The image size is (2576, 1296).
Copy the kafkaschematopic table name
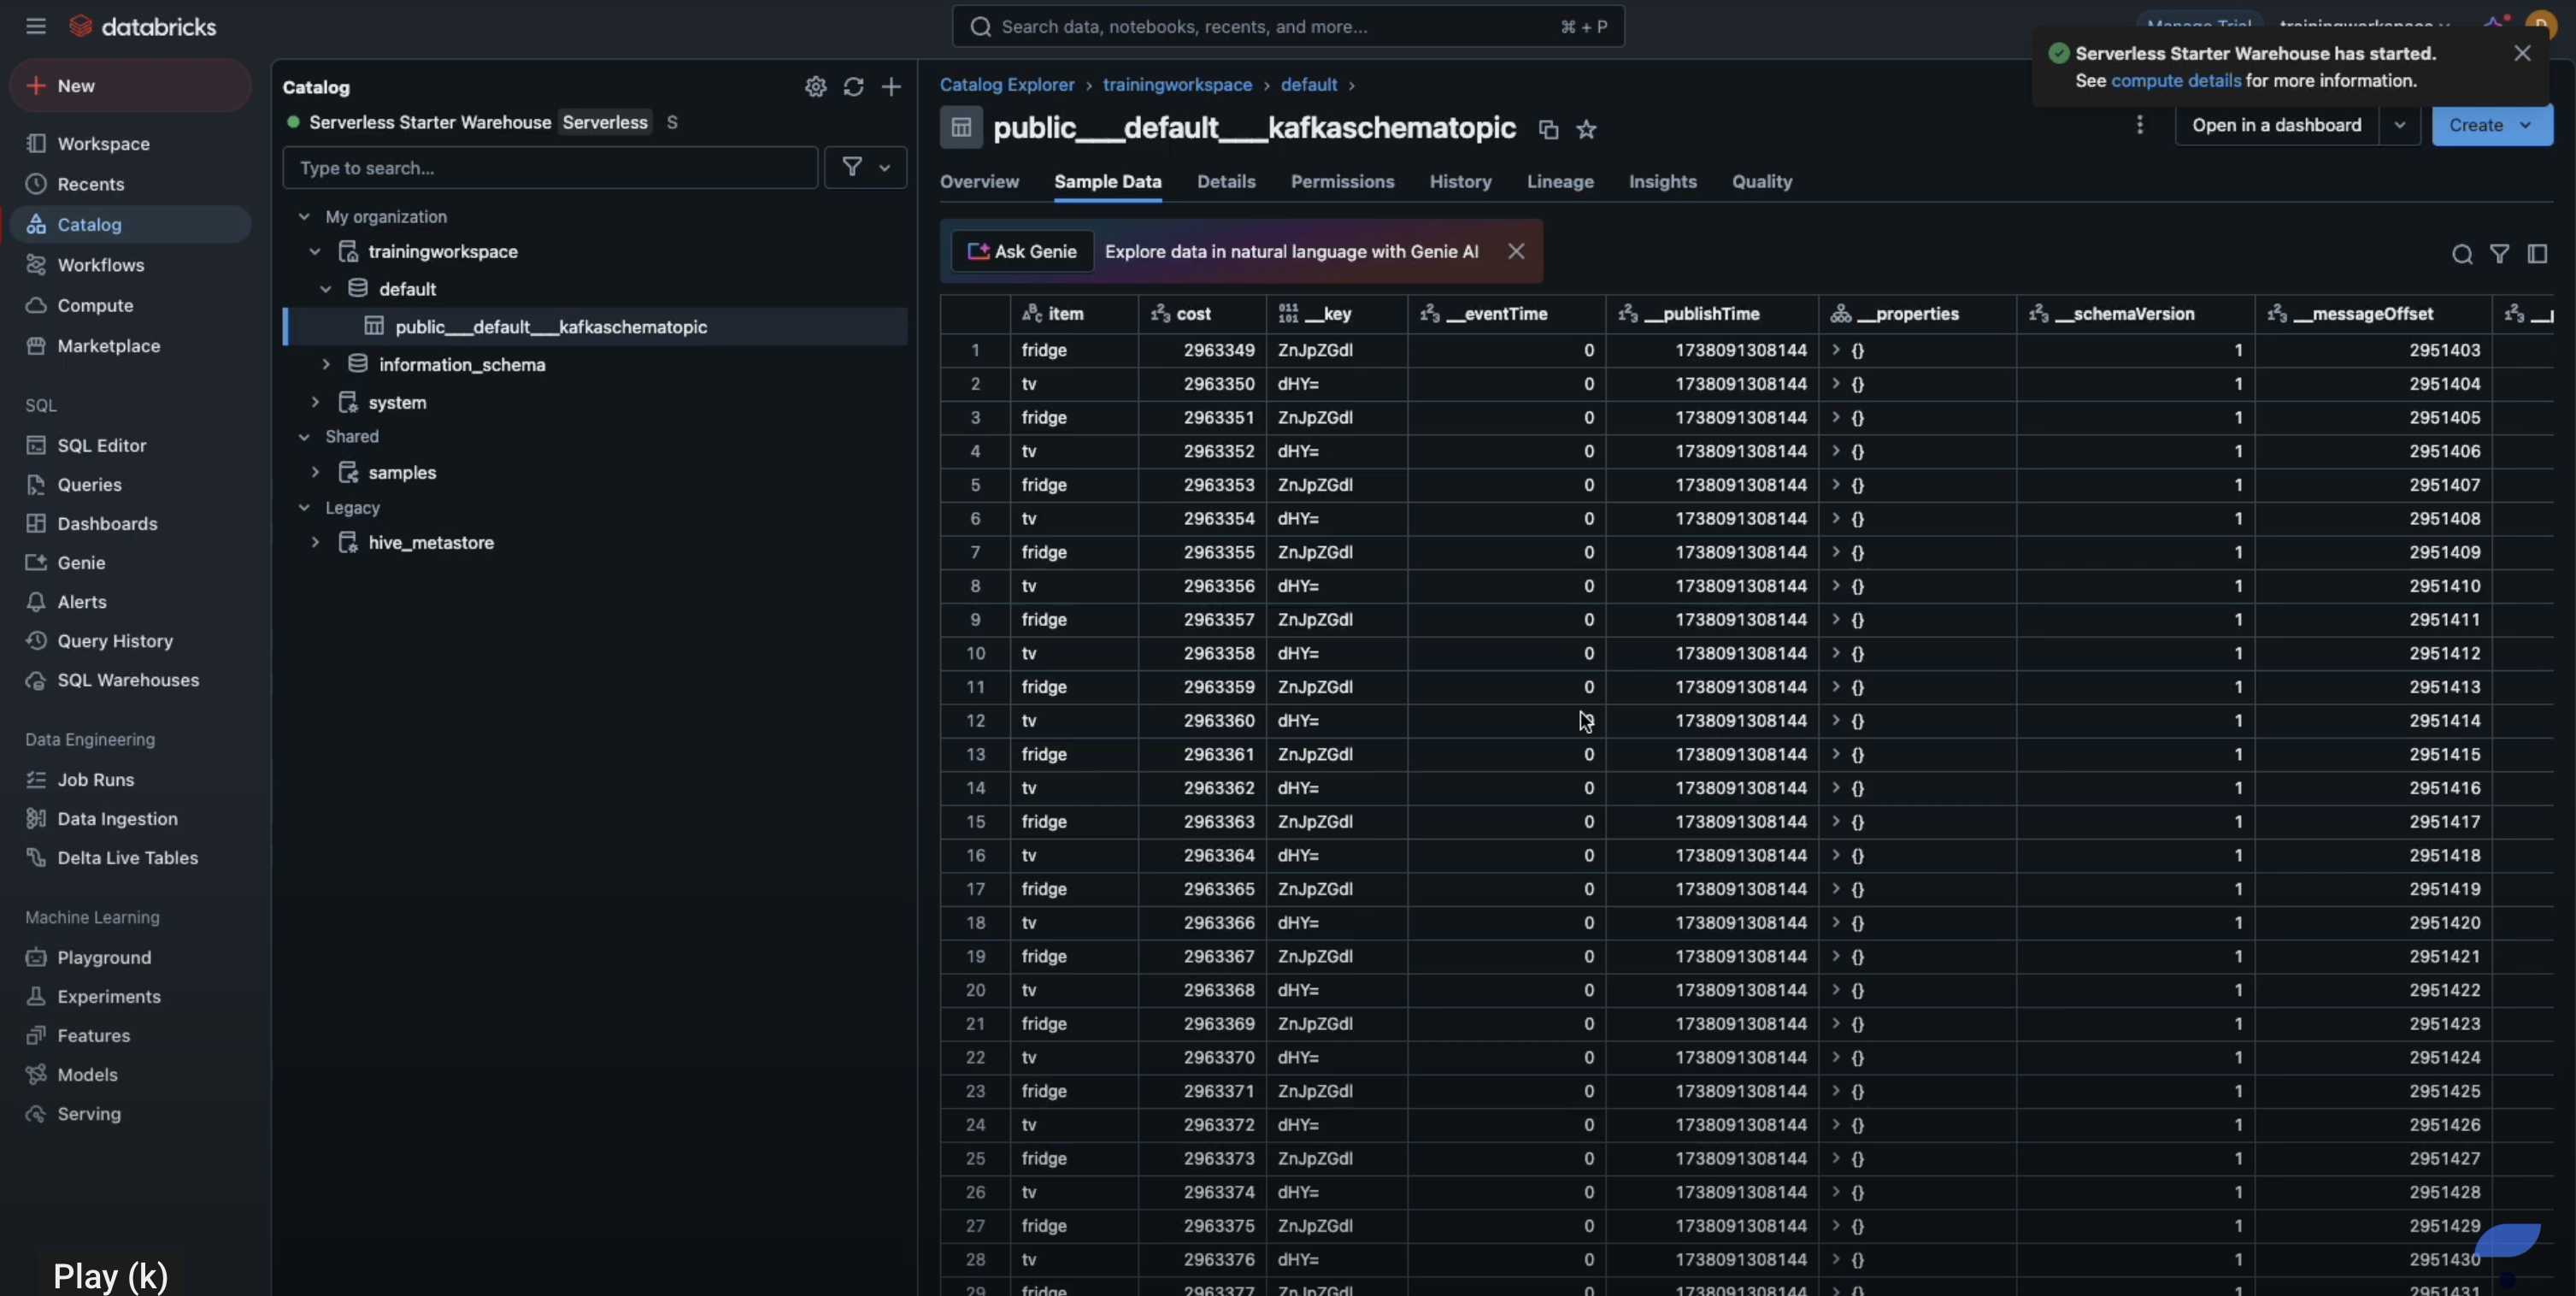pos(1547,130)
